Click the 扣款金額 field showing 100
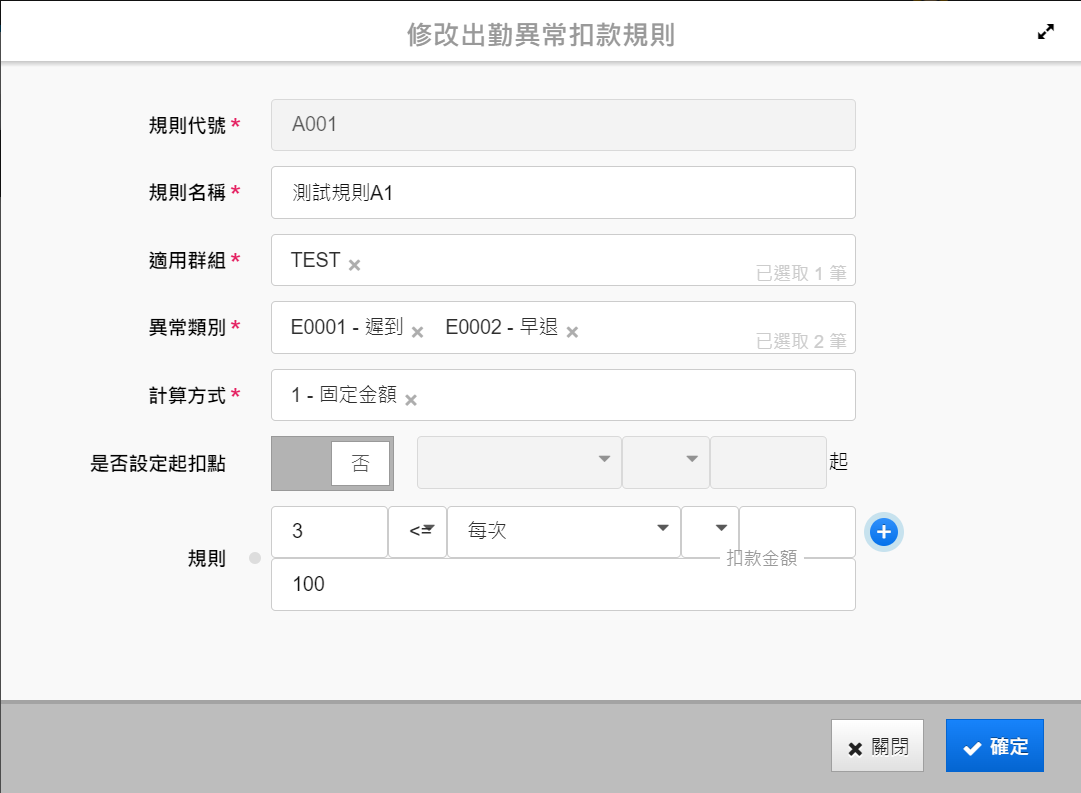The image size is (1081, 793). (563, 585)
